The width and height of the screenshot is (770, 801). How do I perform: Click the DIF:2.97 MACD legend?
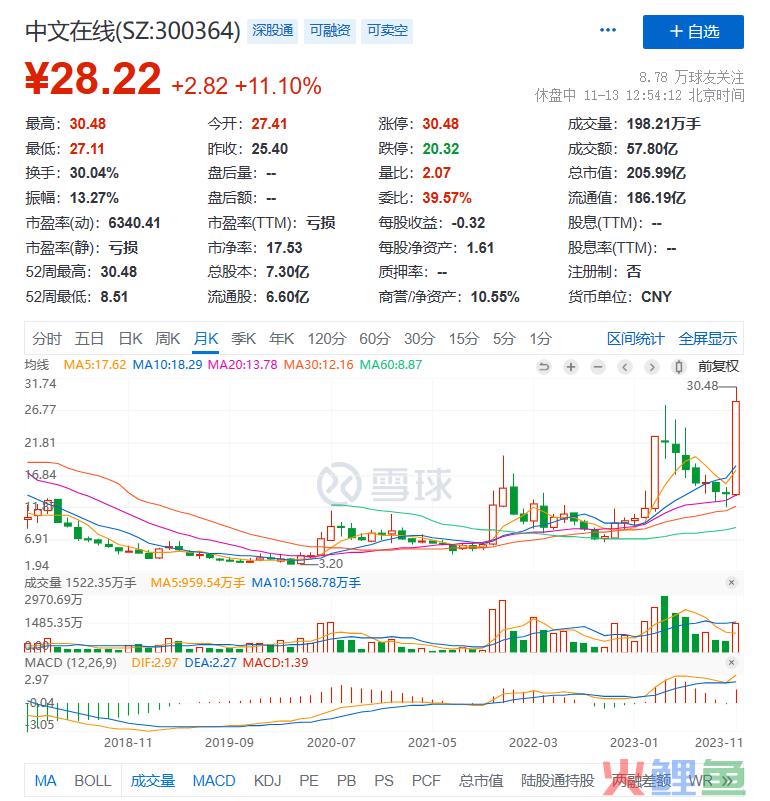(x=154, y=663)
